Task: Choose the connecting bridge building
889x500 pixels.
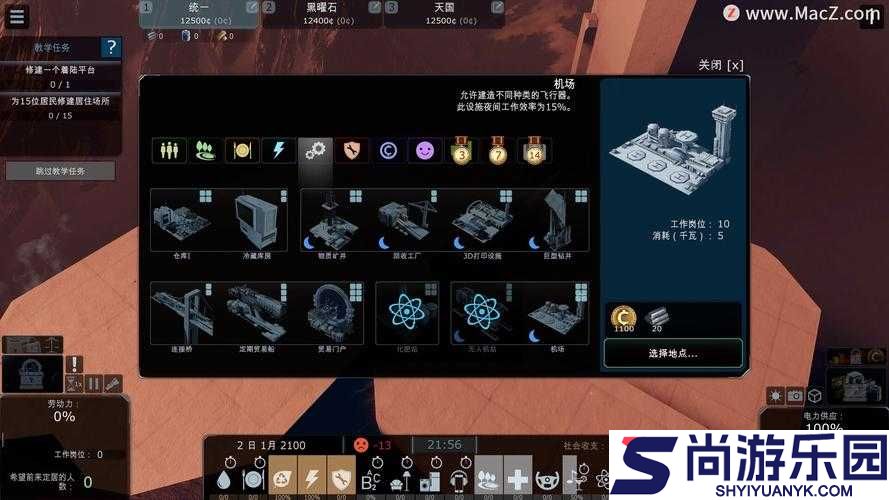Action: 182,314
